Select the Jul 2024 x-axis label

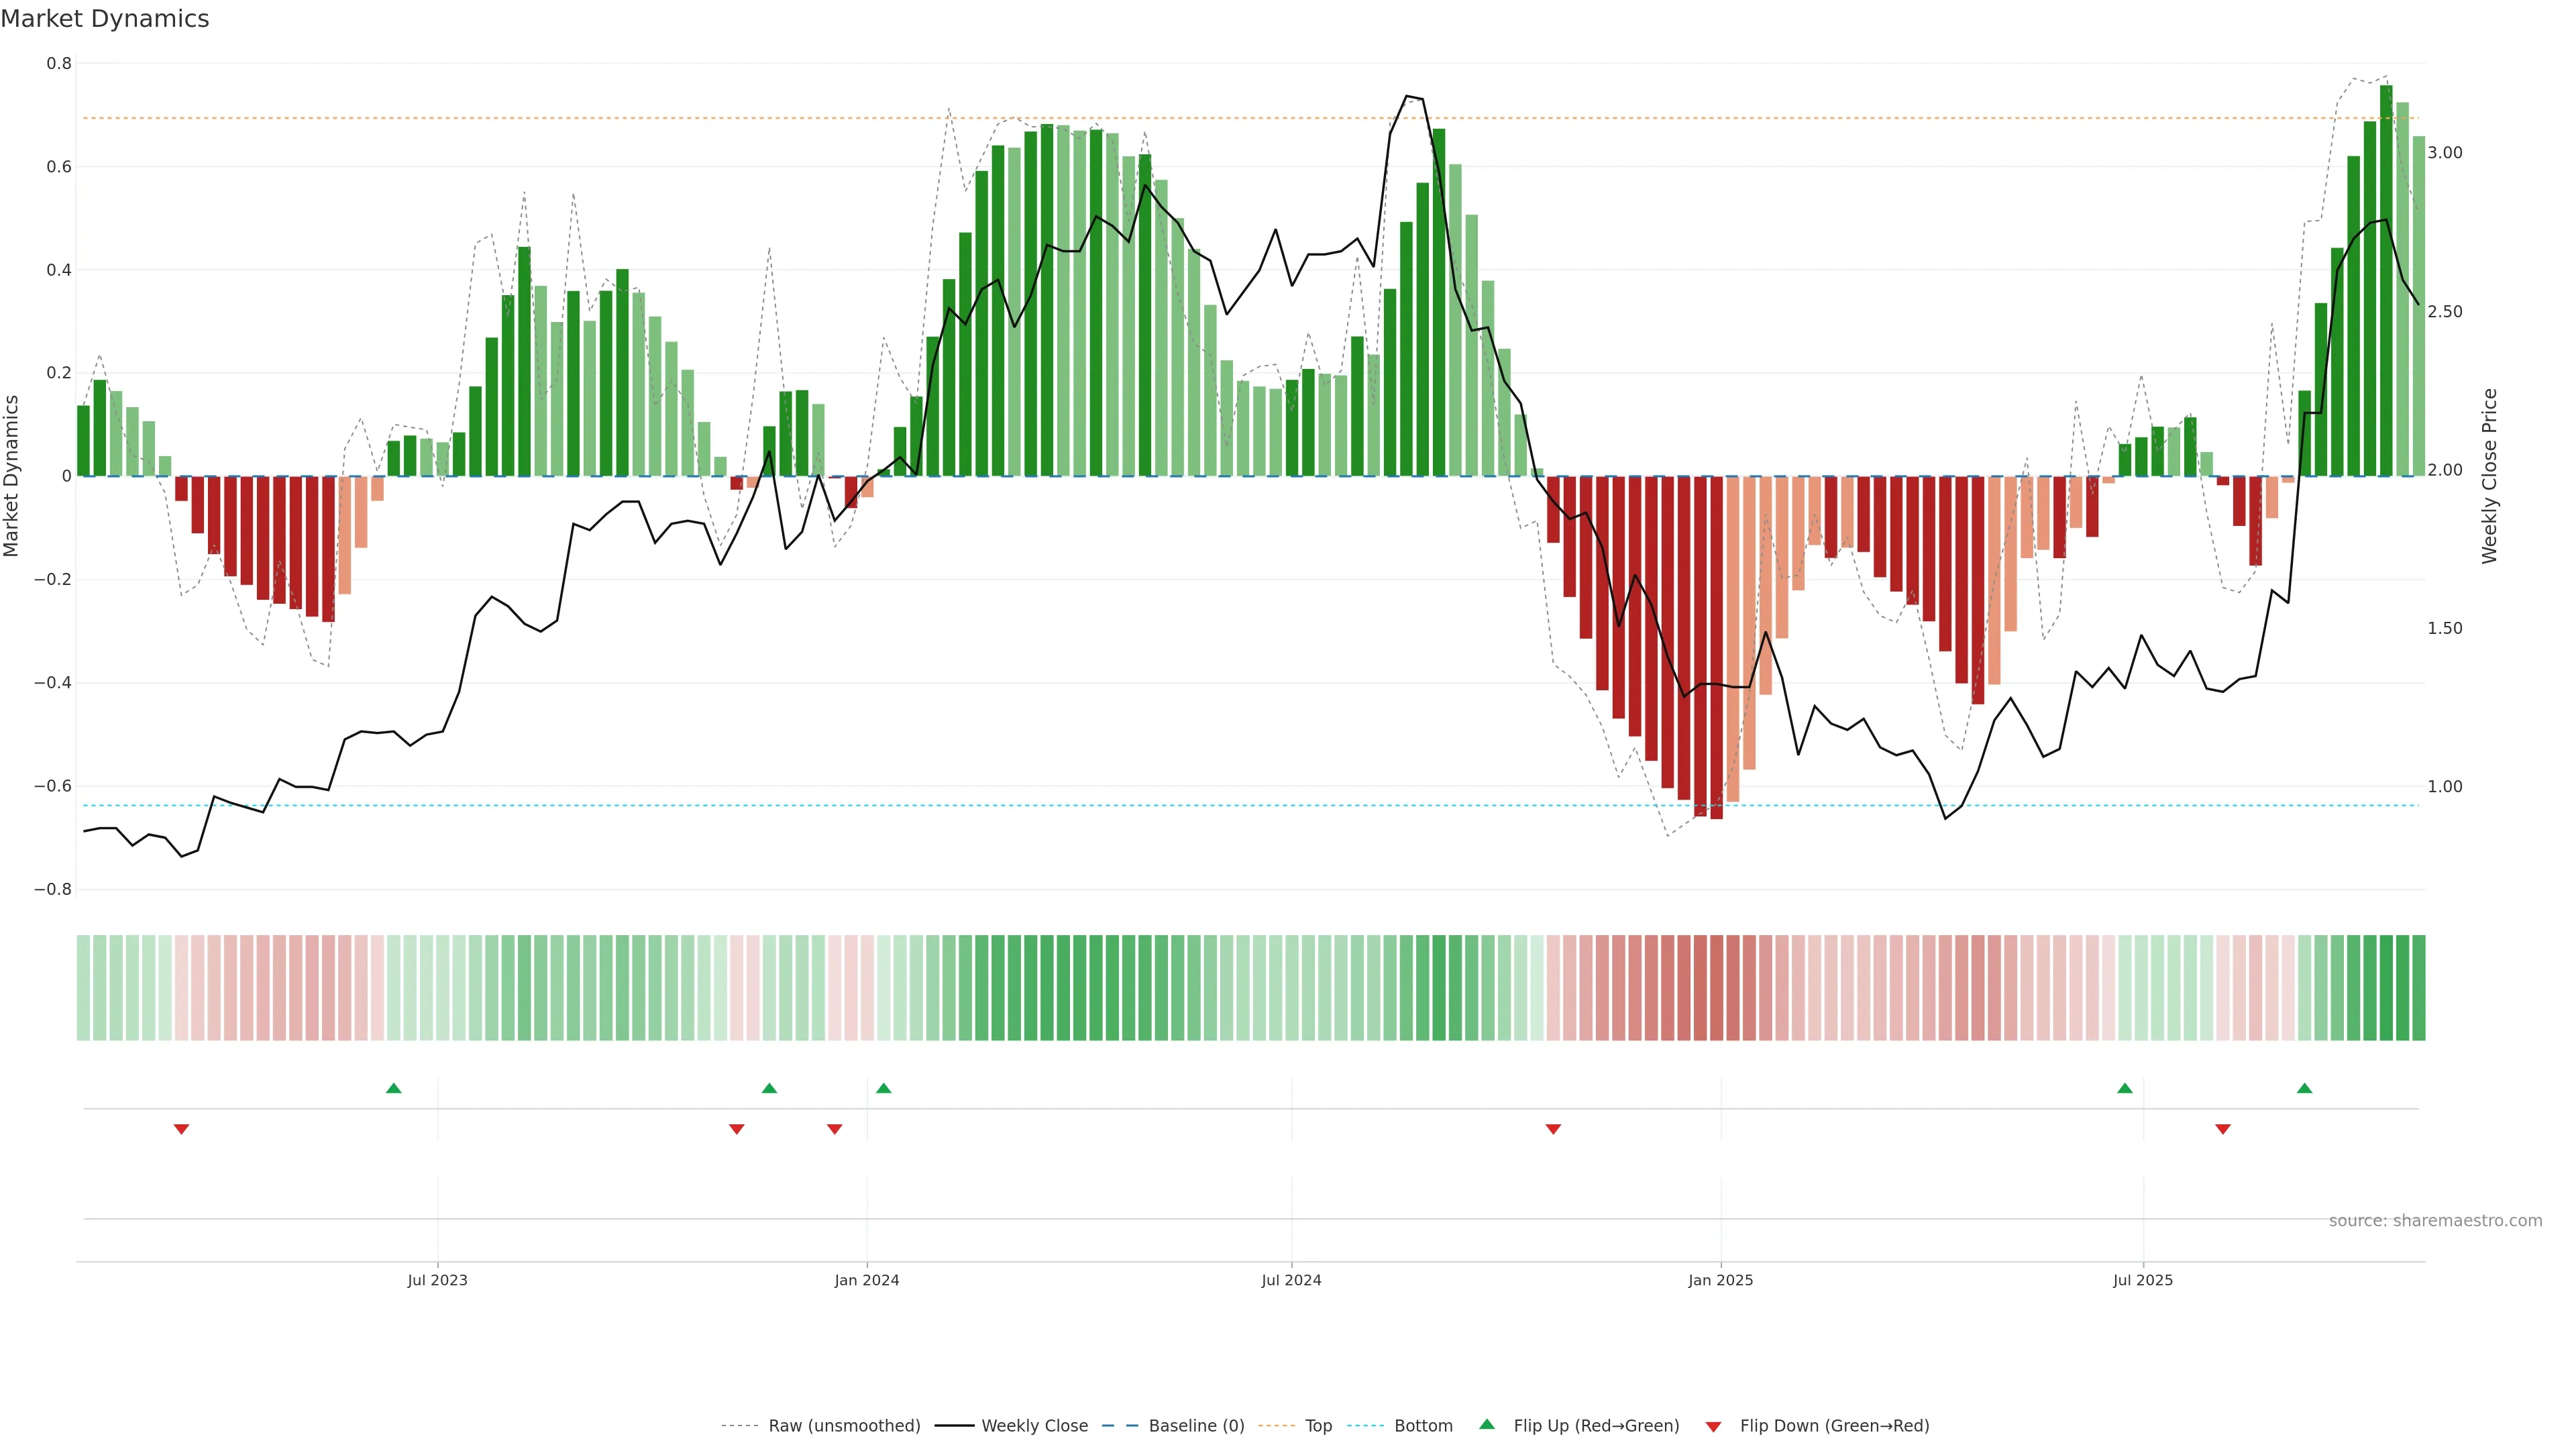point(1291,1280)
